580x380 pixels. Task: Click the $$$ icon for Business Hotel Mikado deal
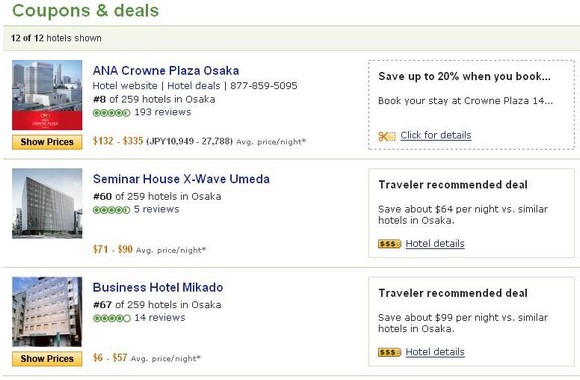[x=390, y=352]
